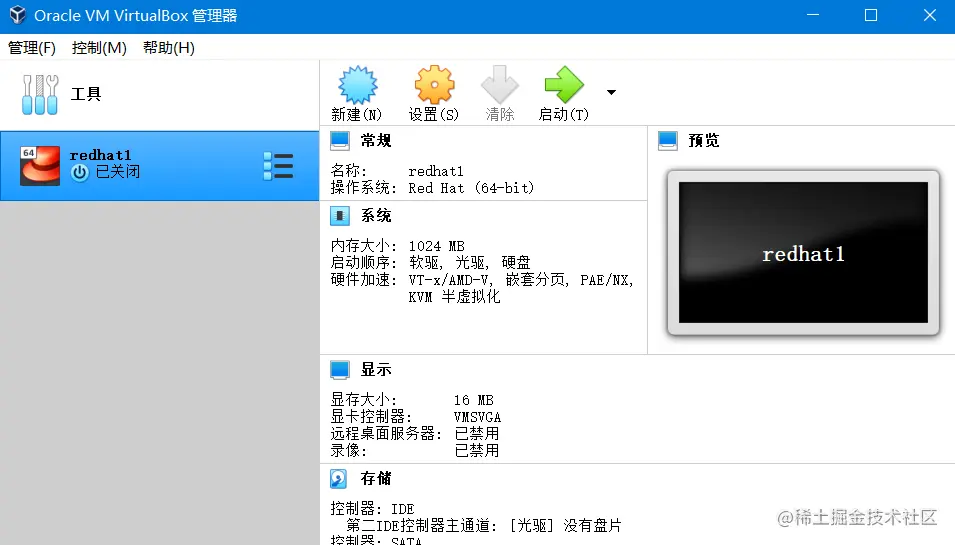Select the redhat1 virtual machine entry
Viewport: 955px width, 545px height.
160,166
